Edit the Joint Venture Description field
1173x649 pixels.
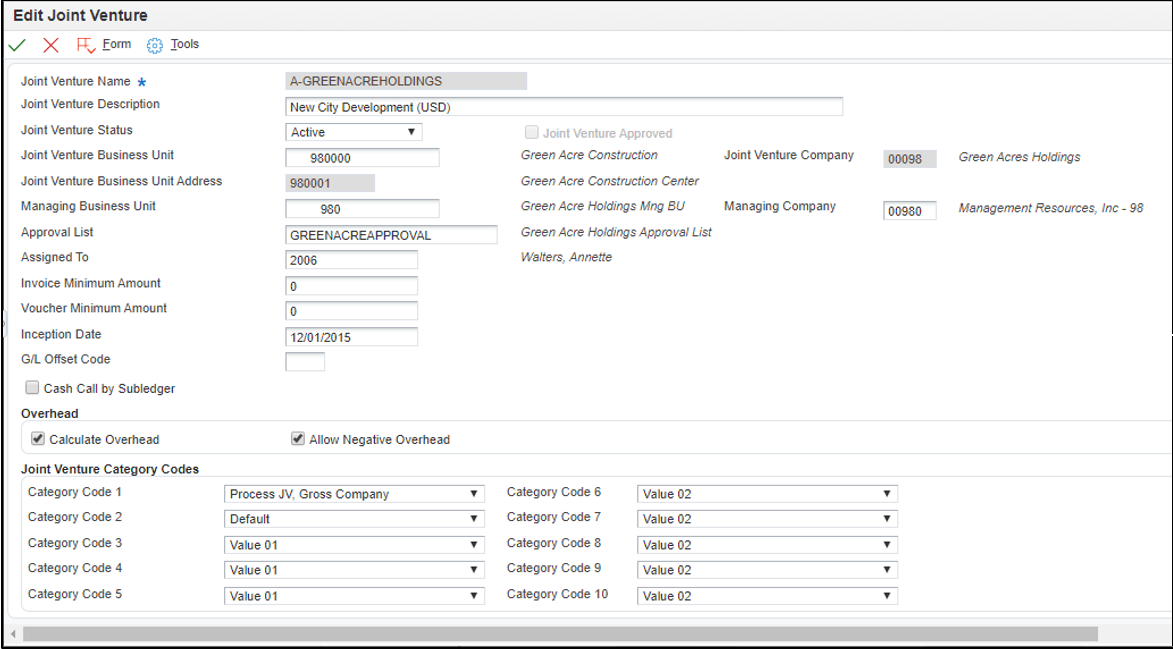[x=564, y=107]
